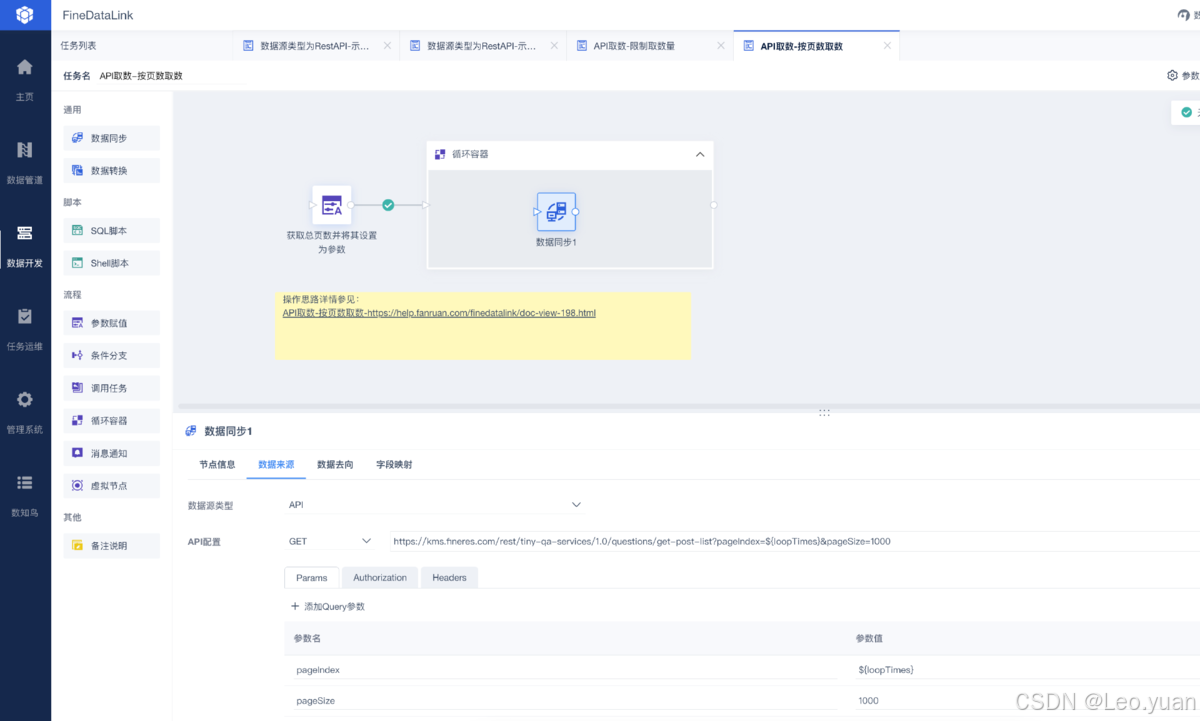Collapse the 循环容器 container chevron

pyautogui.click(x=700, y=154)
